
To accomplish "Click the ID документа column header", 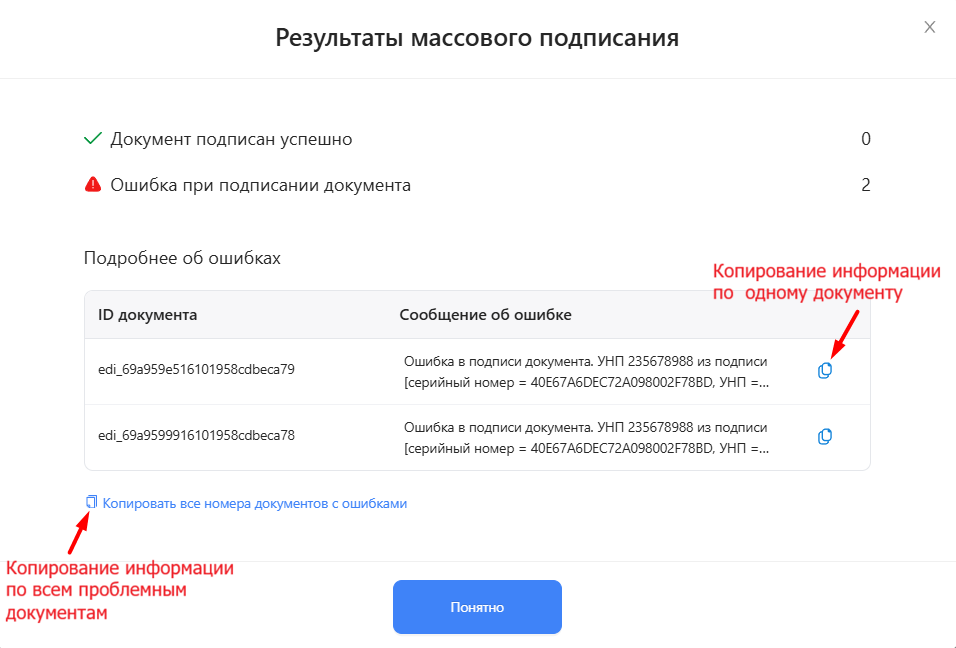I will click(147, 315).
